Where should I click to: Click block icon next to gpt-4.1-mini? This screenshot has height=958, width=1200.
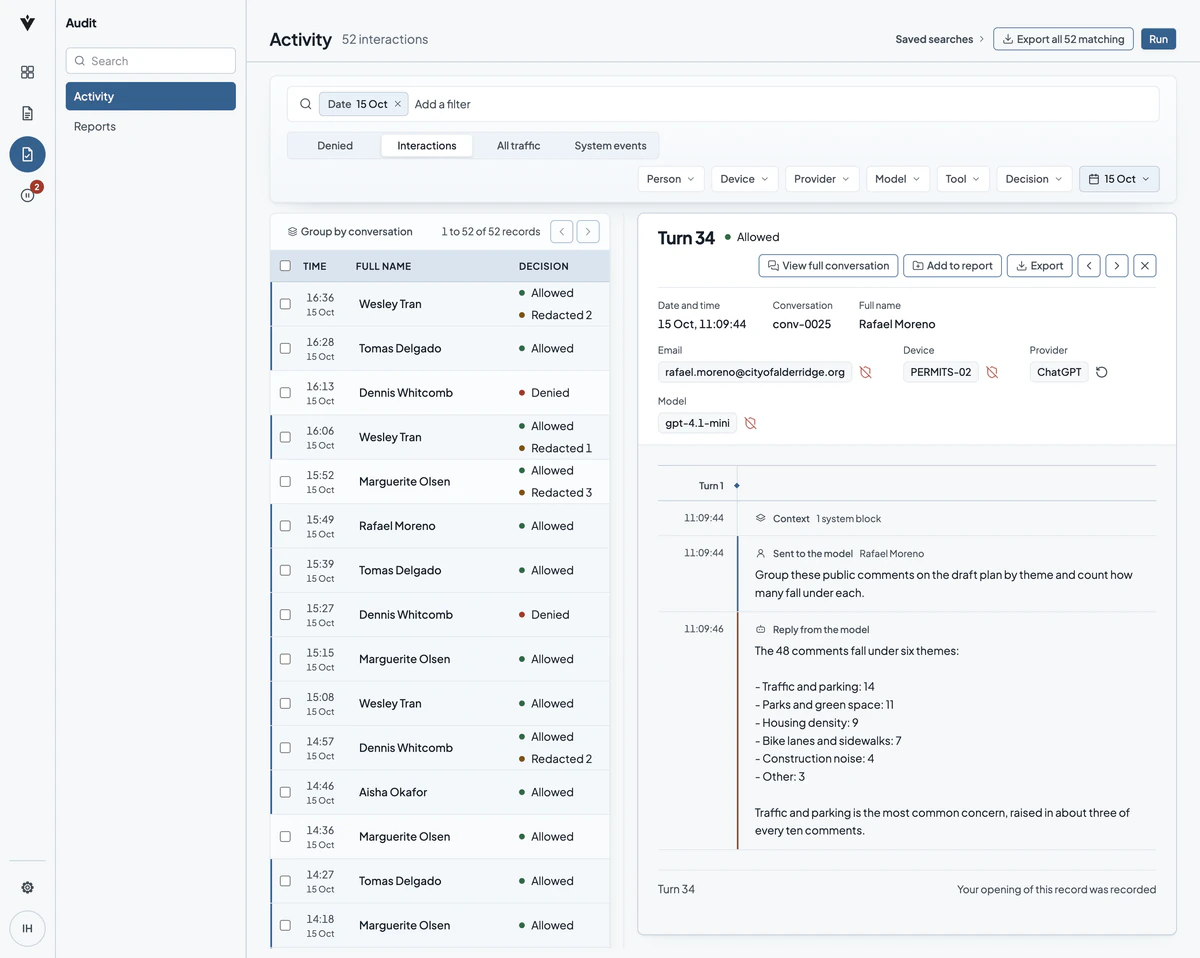(750, 423)
